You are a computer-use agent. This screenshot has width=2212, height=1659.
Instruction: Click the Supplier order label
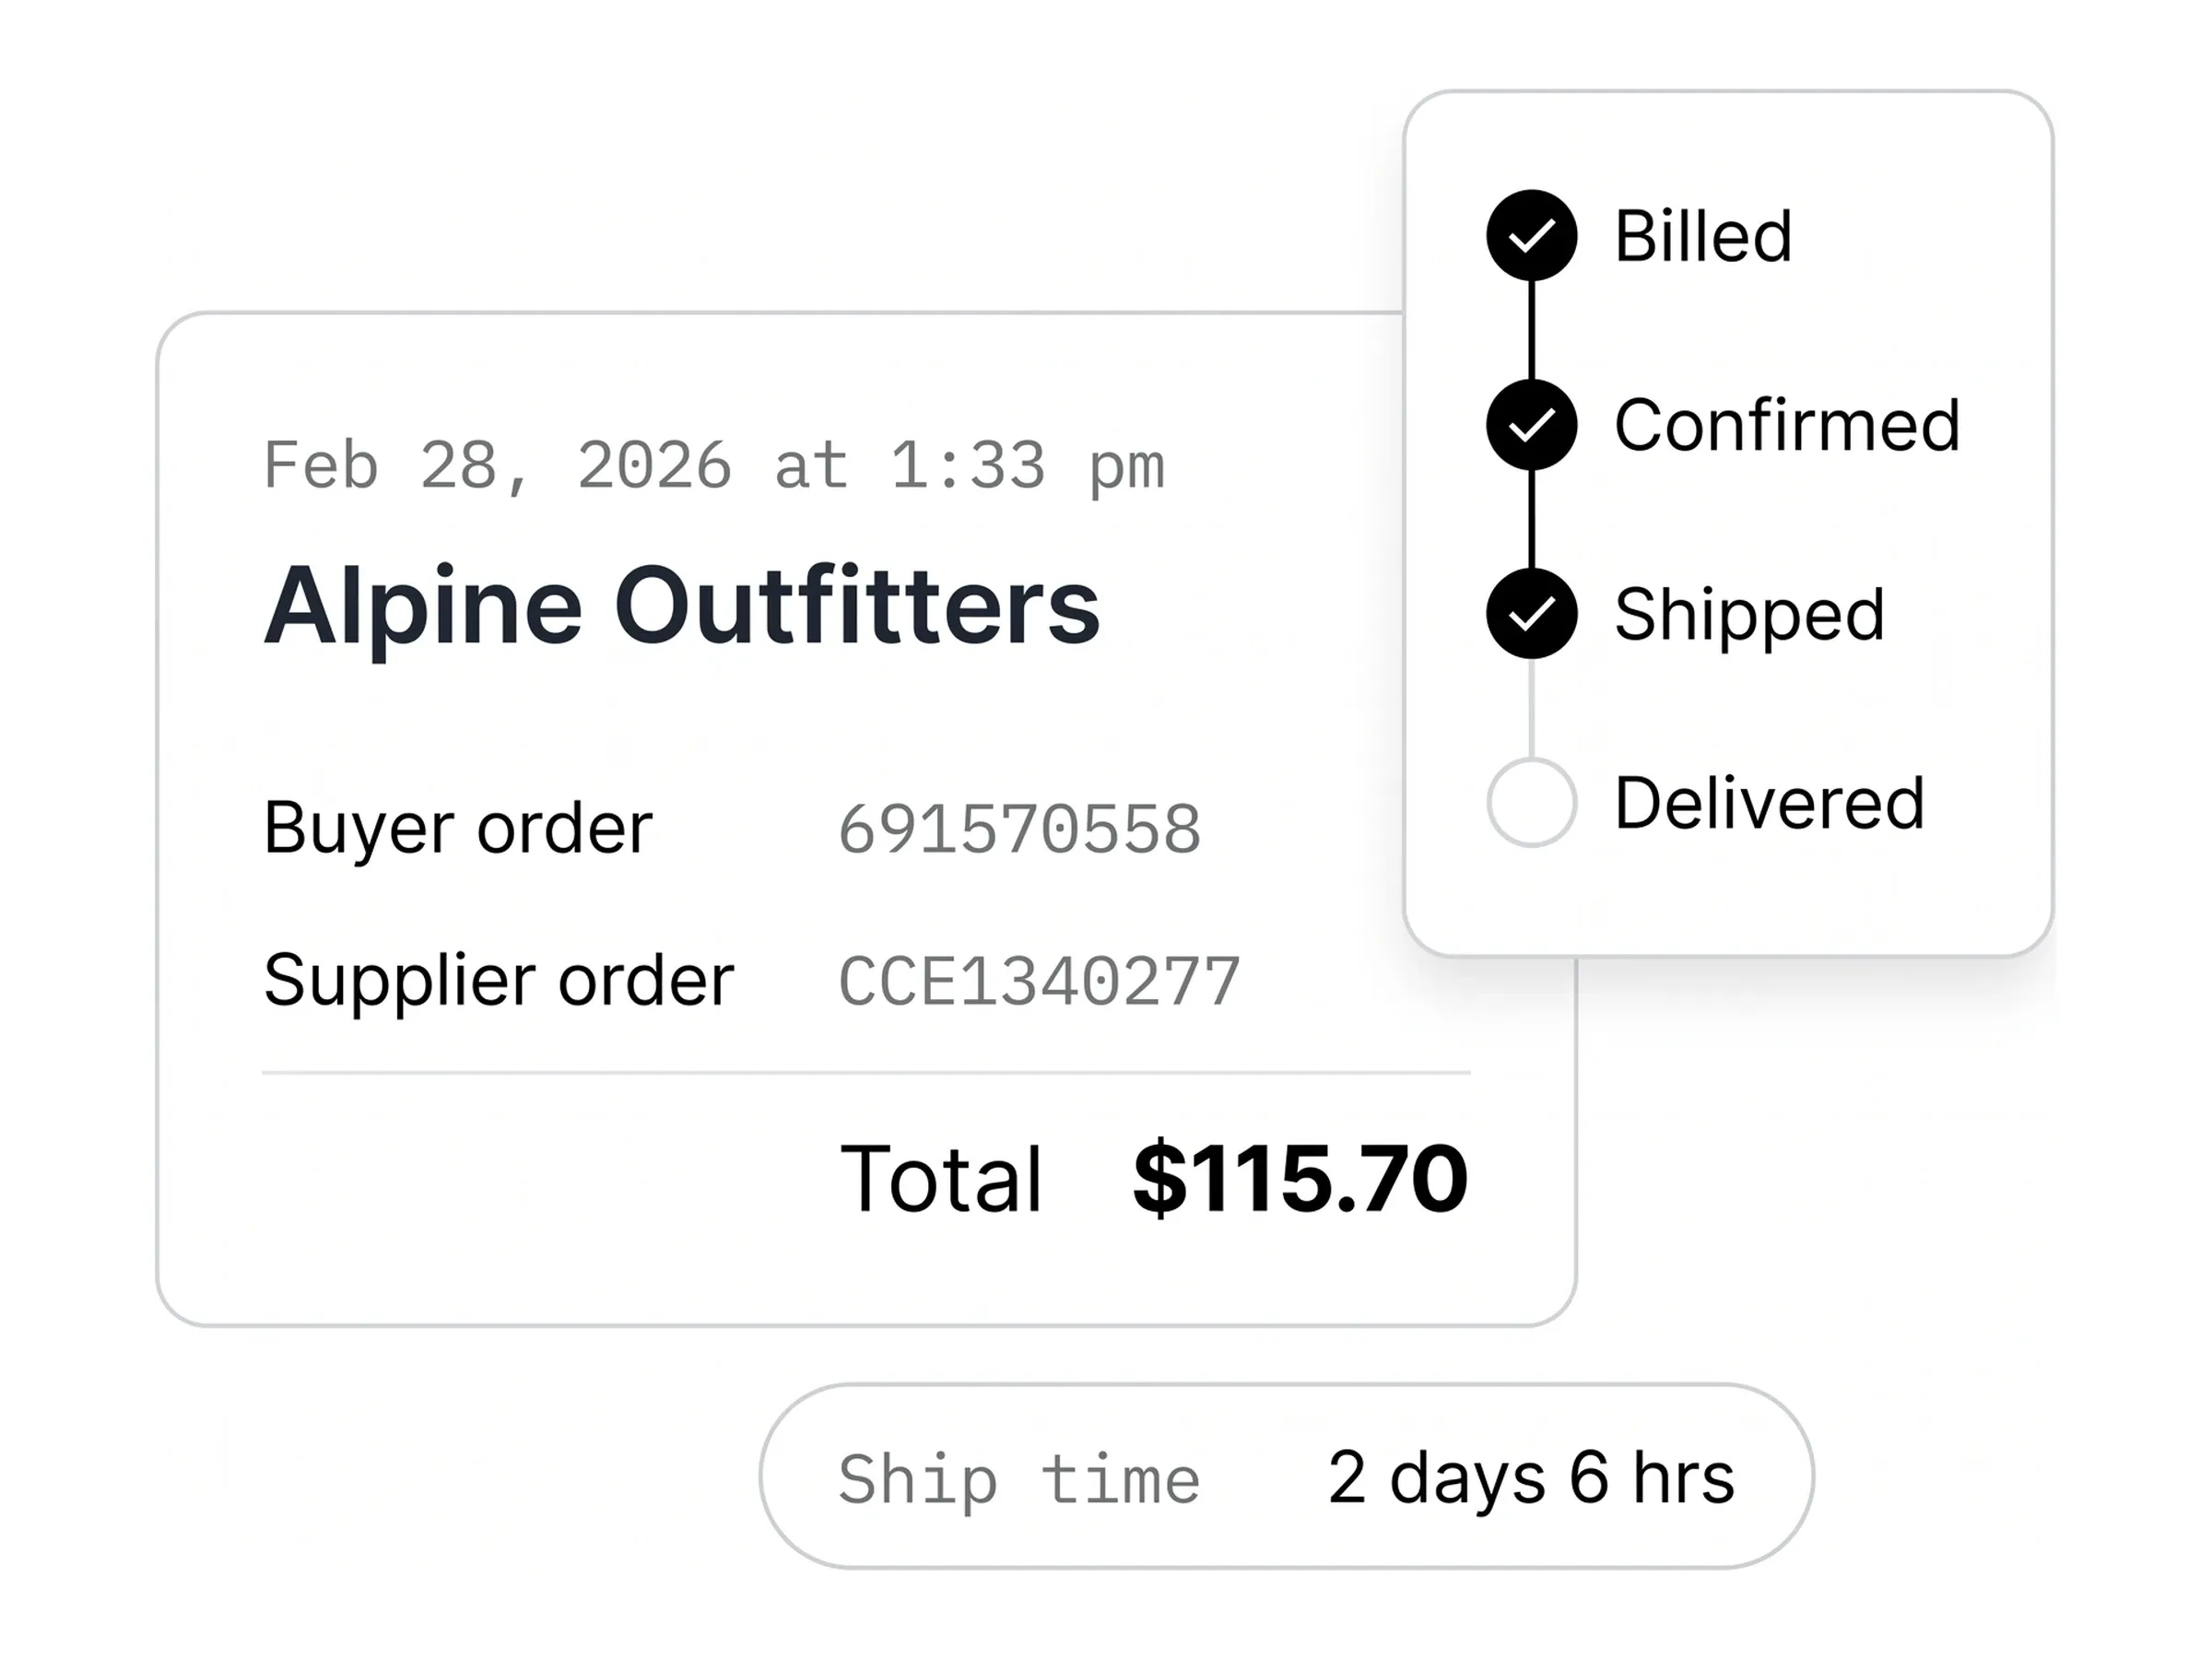[499, 981]
